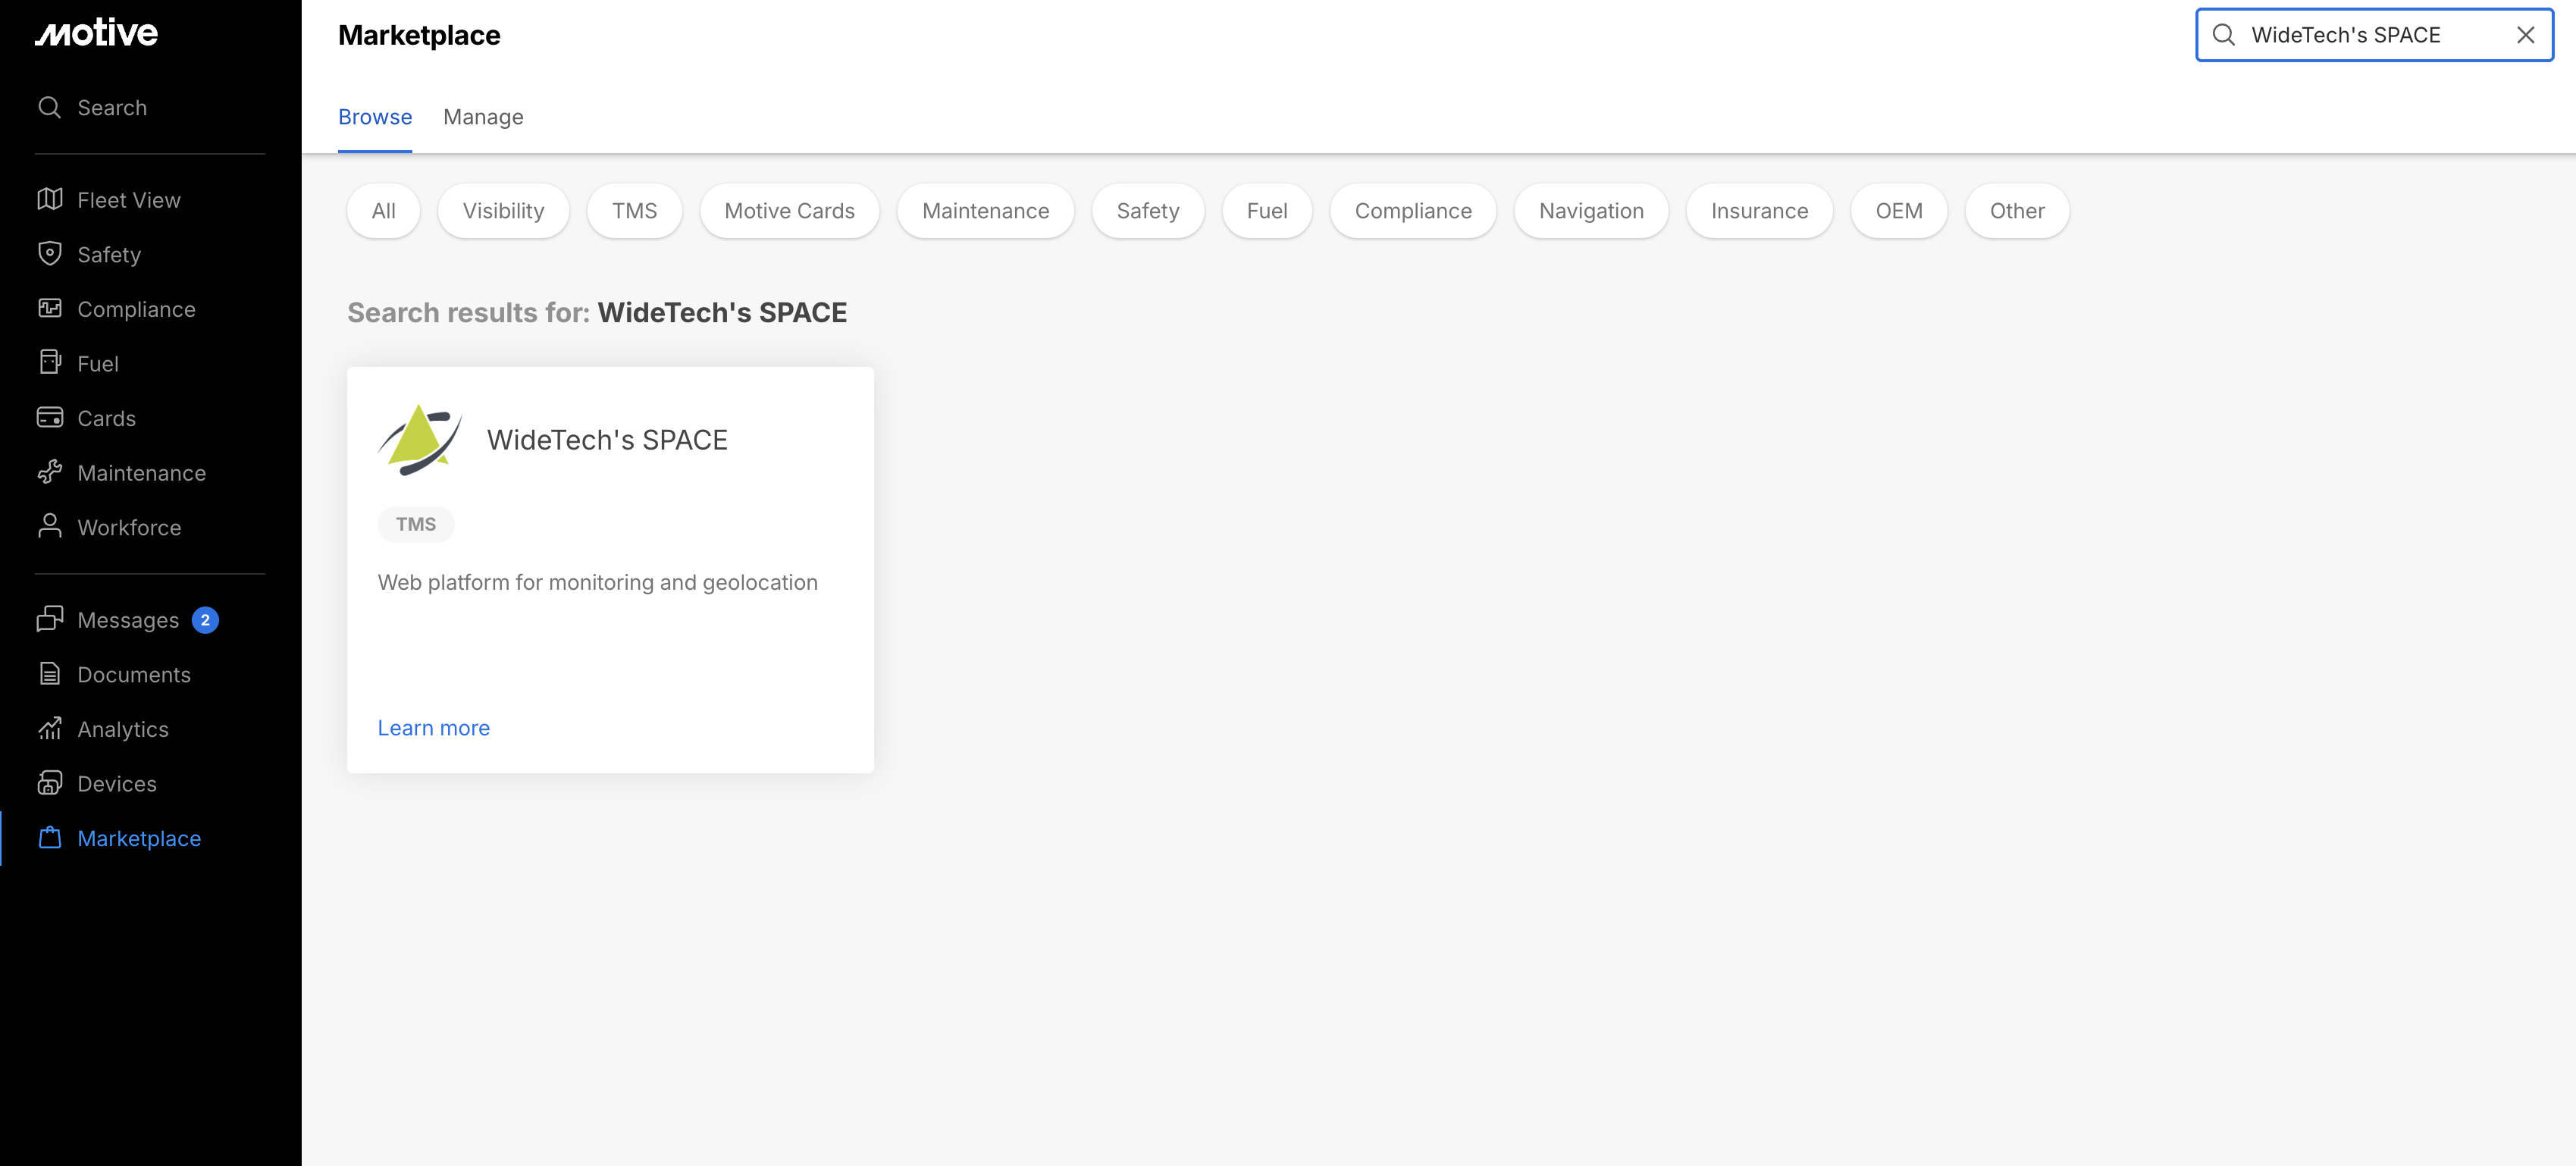Click the Maintenance wrench icon
This screenshot has width=2576, height=1166.
(49, 472)
